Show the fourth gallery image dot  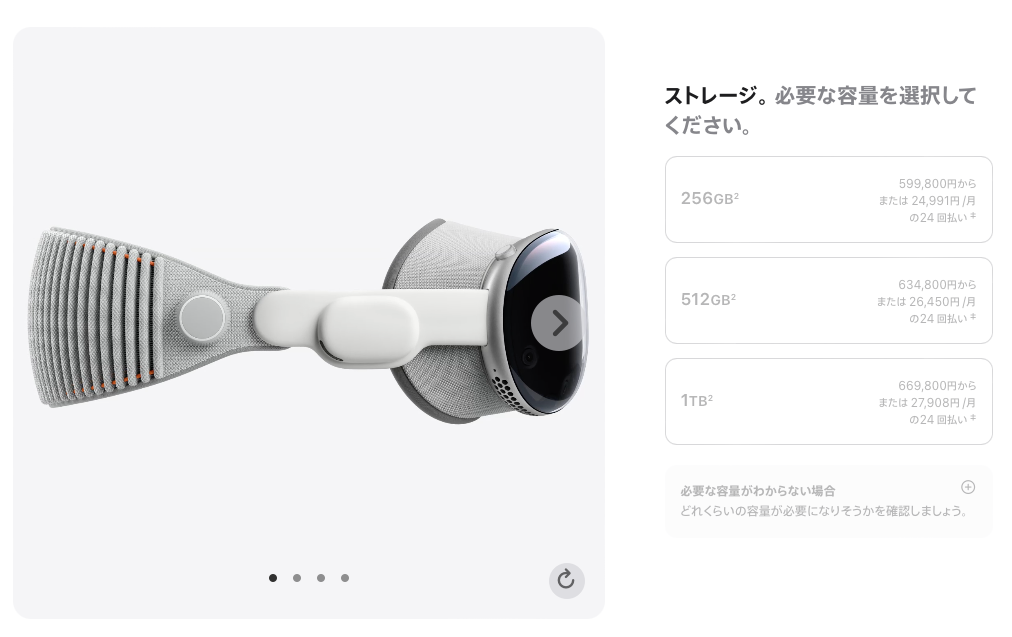(345, 578)
